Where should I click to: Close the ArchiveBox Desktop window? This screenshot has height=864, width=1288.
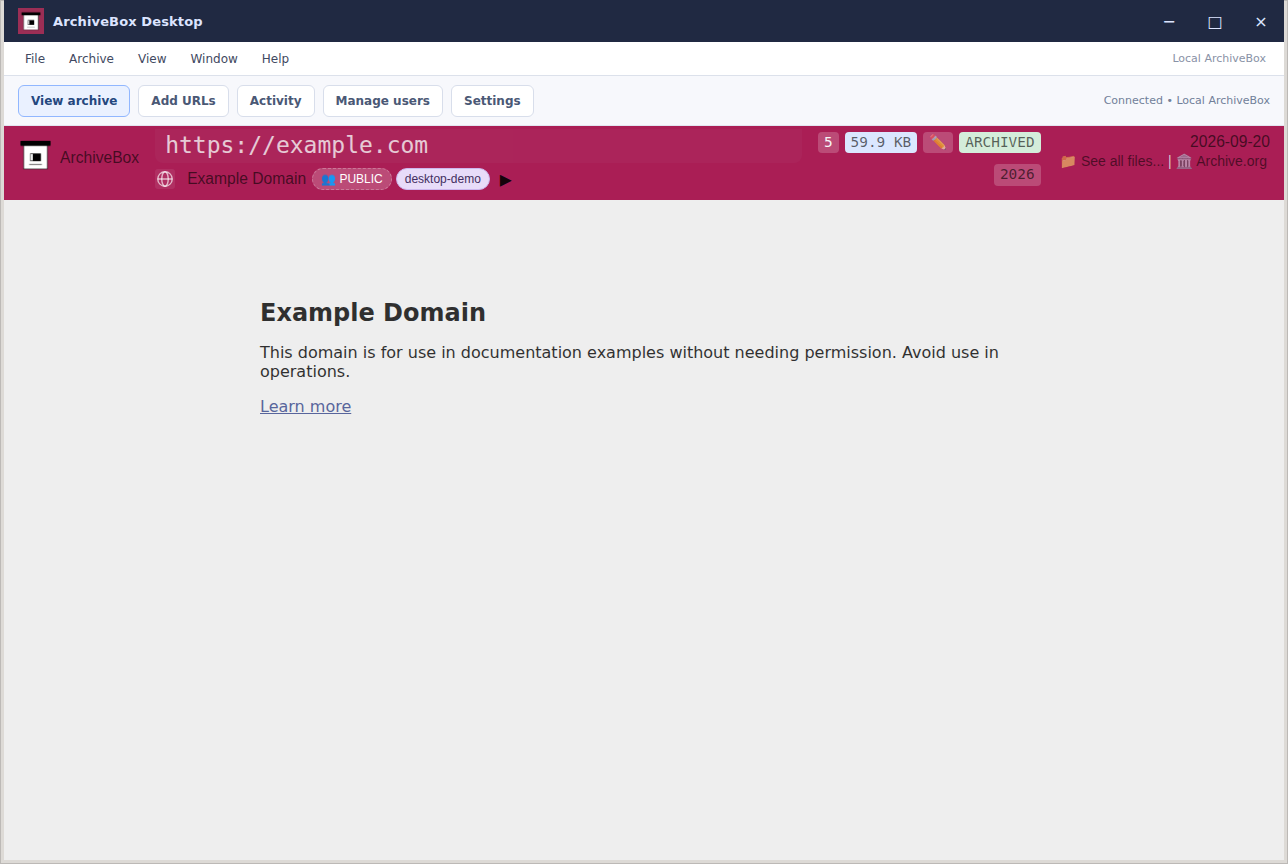(x=1261, y=21)
